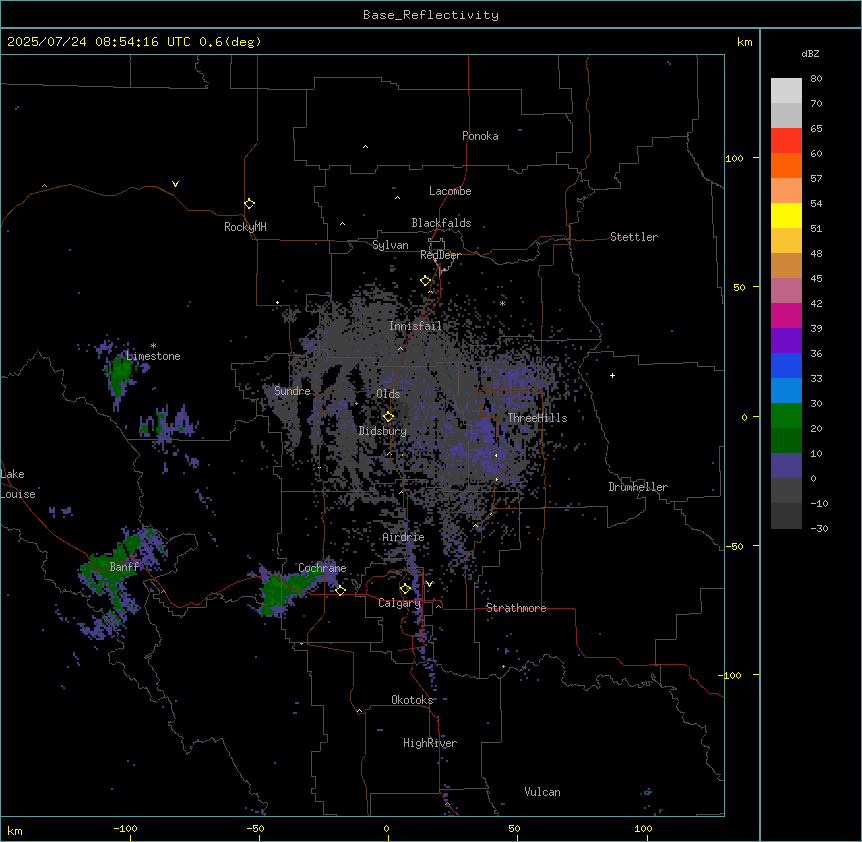Click the white asterisk marker above Limestone

pos(153,346)
